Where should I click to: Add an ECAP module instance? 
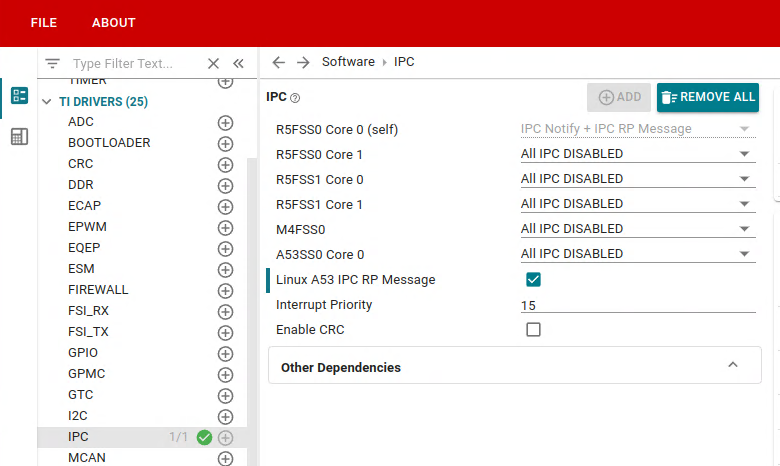click(x=225, y=206)
